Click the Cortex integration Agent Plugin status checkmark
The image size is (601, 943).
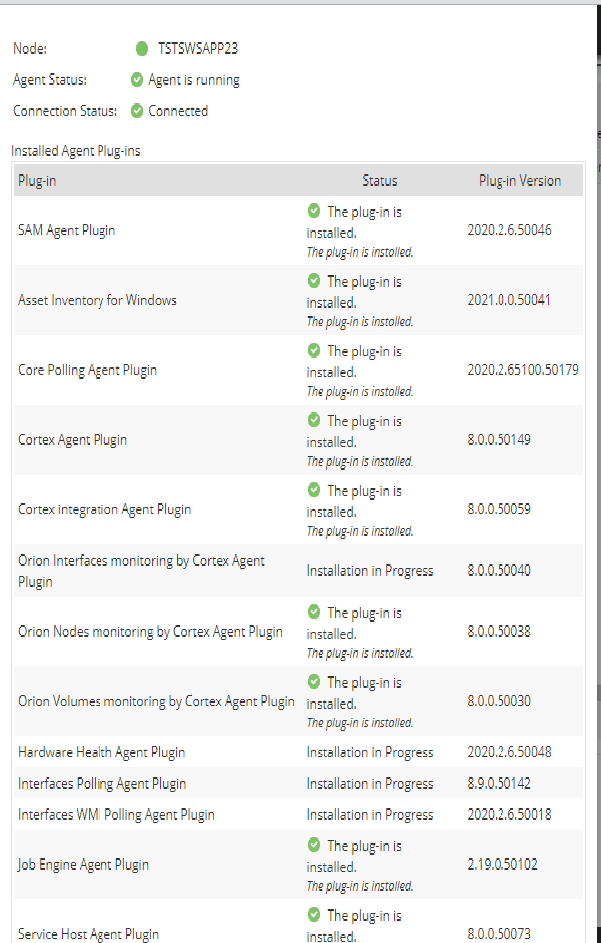tap(314, 490)
